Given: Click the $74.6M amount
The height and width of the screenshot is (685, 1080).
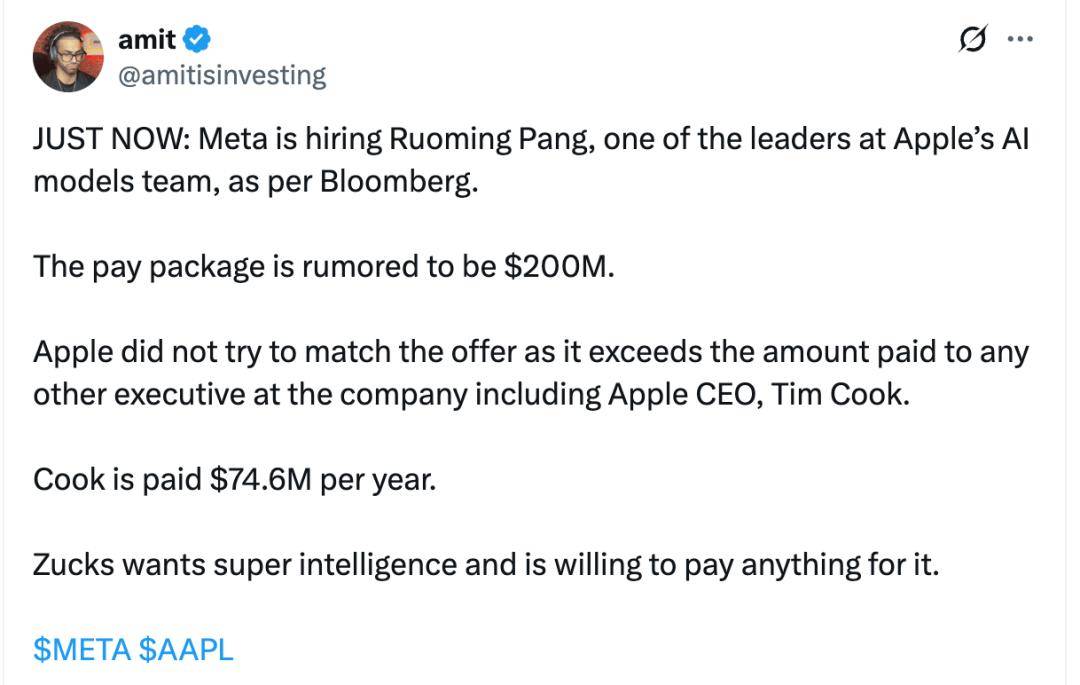Looking at the screenshot, I should tap(261, 479).
